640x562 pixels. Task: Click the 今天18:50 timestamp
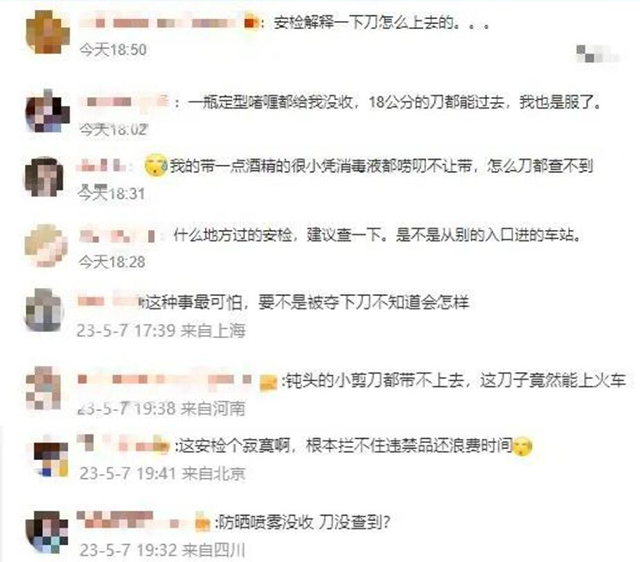click(x=113, y=50)
